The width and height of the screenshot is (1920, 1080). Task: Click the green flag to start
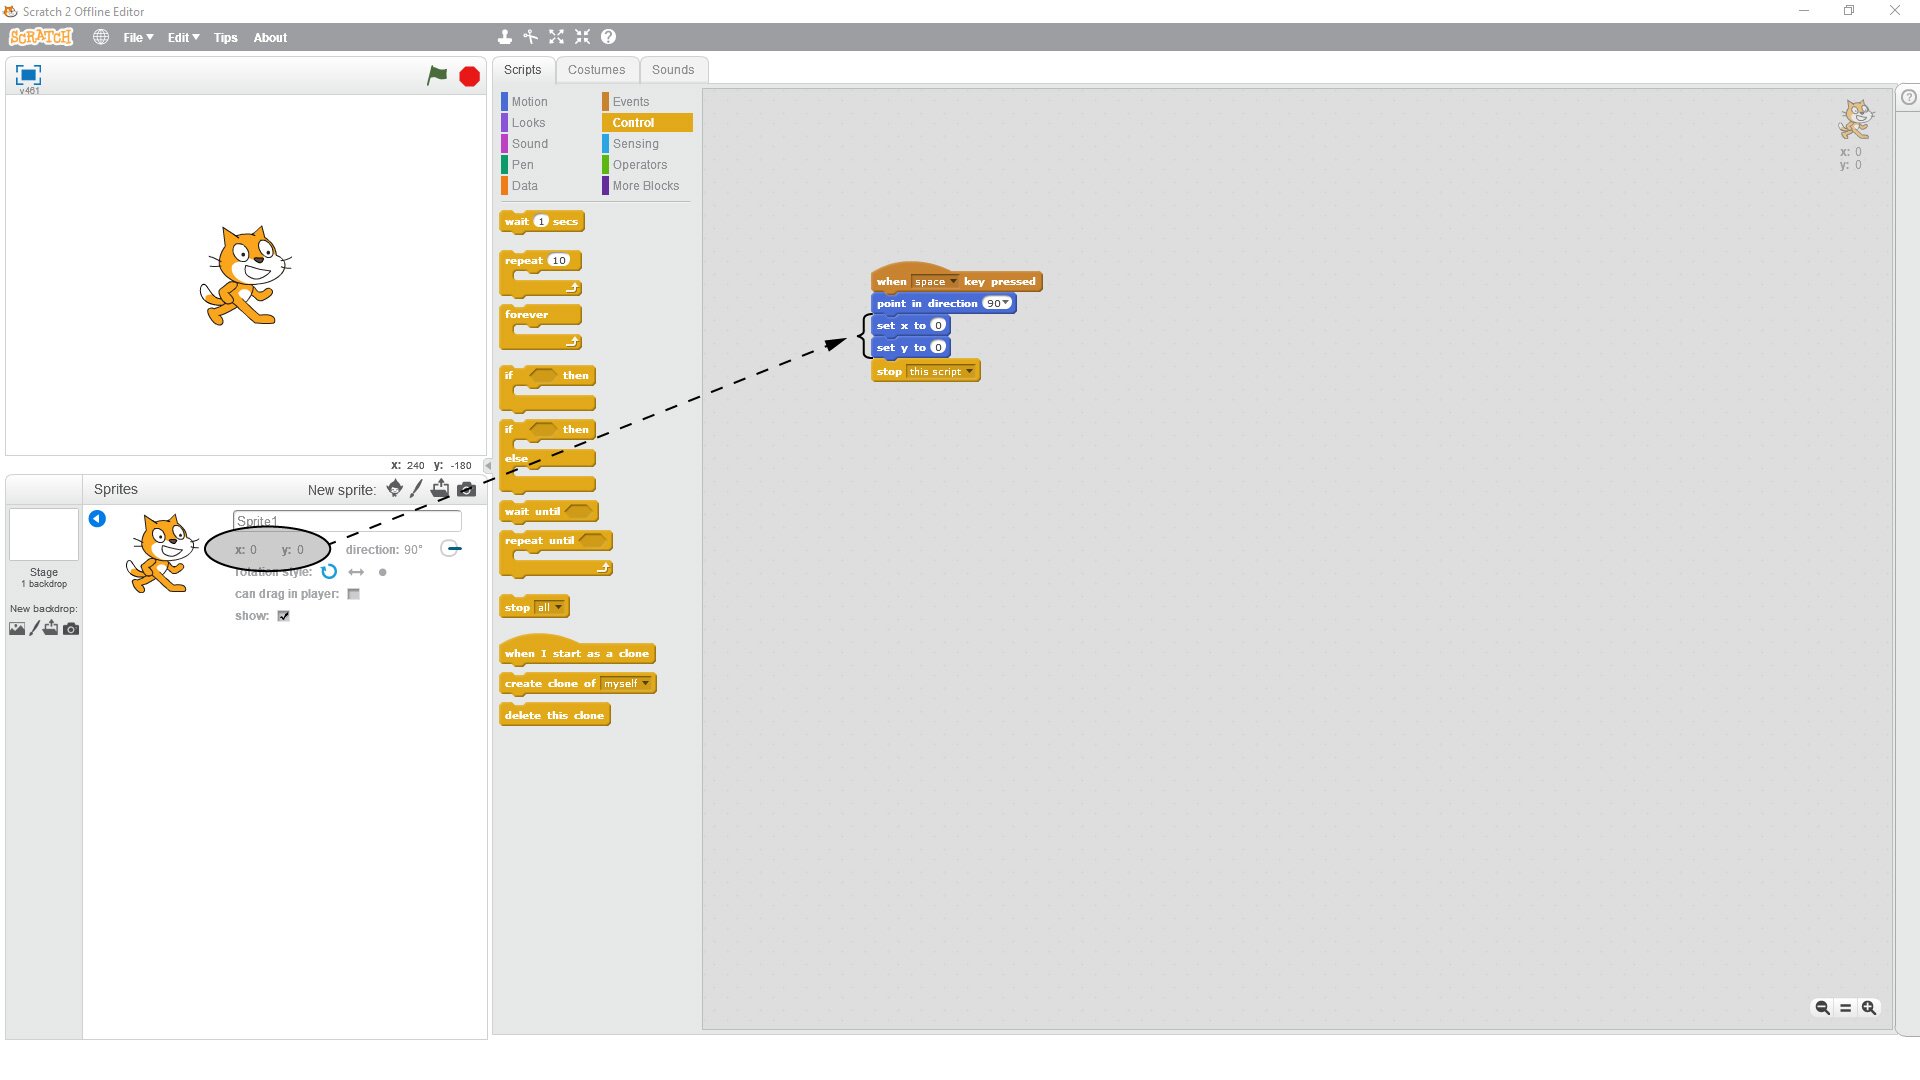437,76
